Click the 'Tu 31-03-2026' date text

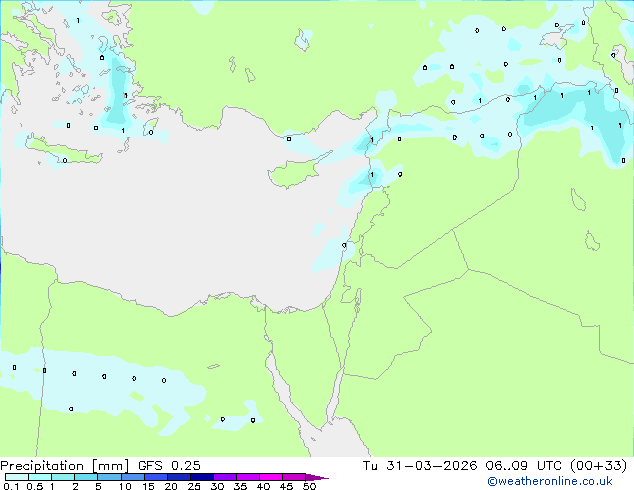point(420,466)
